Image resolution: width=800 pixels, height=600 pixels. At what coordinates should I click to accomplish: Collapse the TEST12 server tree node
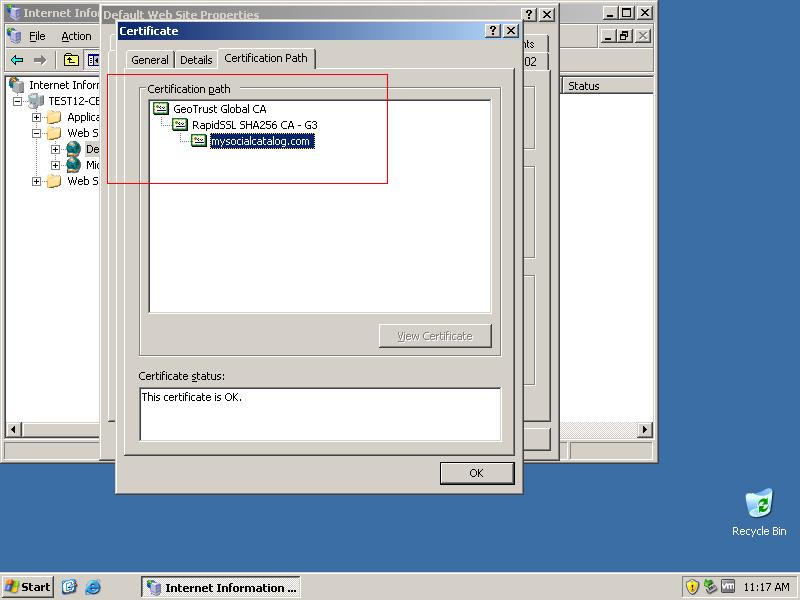pos(18,101)
